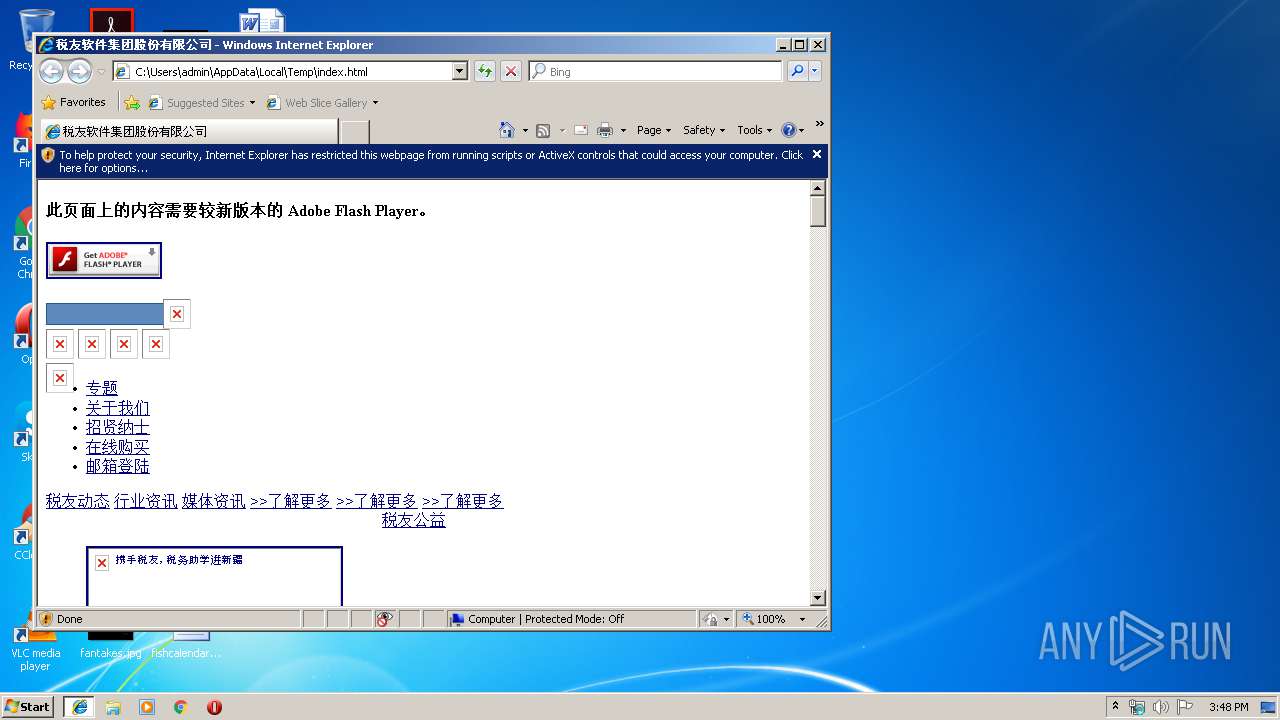Viewport: 1280px width, 720px height.
Task: Click the Get Adobe Flash Player button
Action: pyautogui.click(x=104, y=260)
